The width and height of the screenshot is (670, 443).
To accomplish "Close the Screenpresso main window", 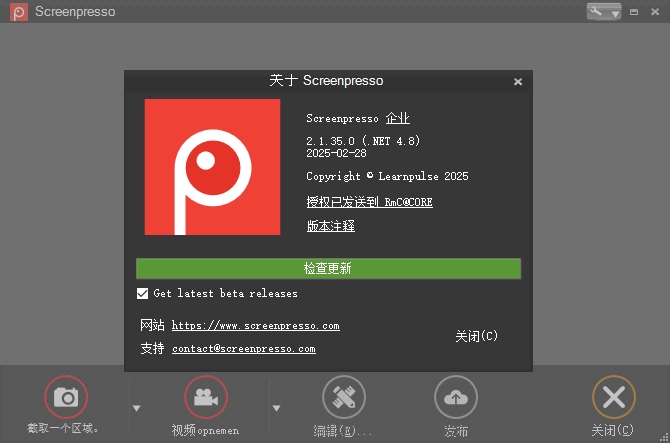I will pyautogui.click(x=655, y=12).
